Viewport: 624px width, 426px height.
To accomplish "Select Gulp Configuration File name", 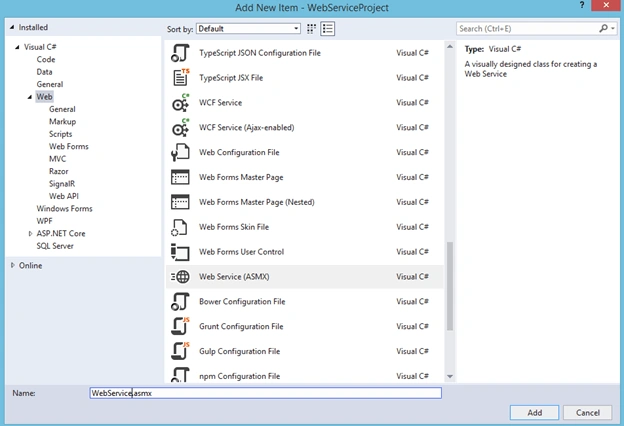I will point(240,351).
